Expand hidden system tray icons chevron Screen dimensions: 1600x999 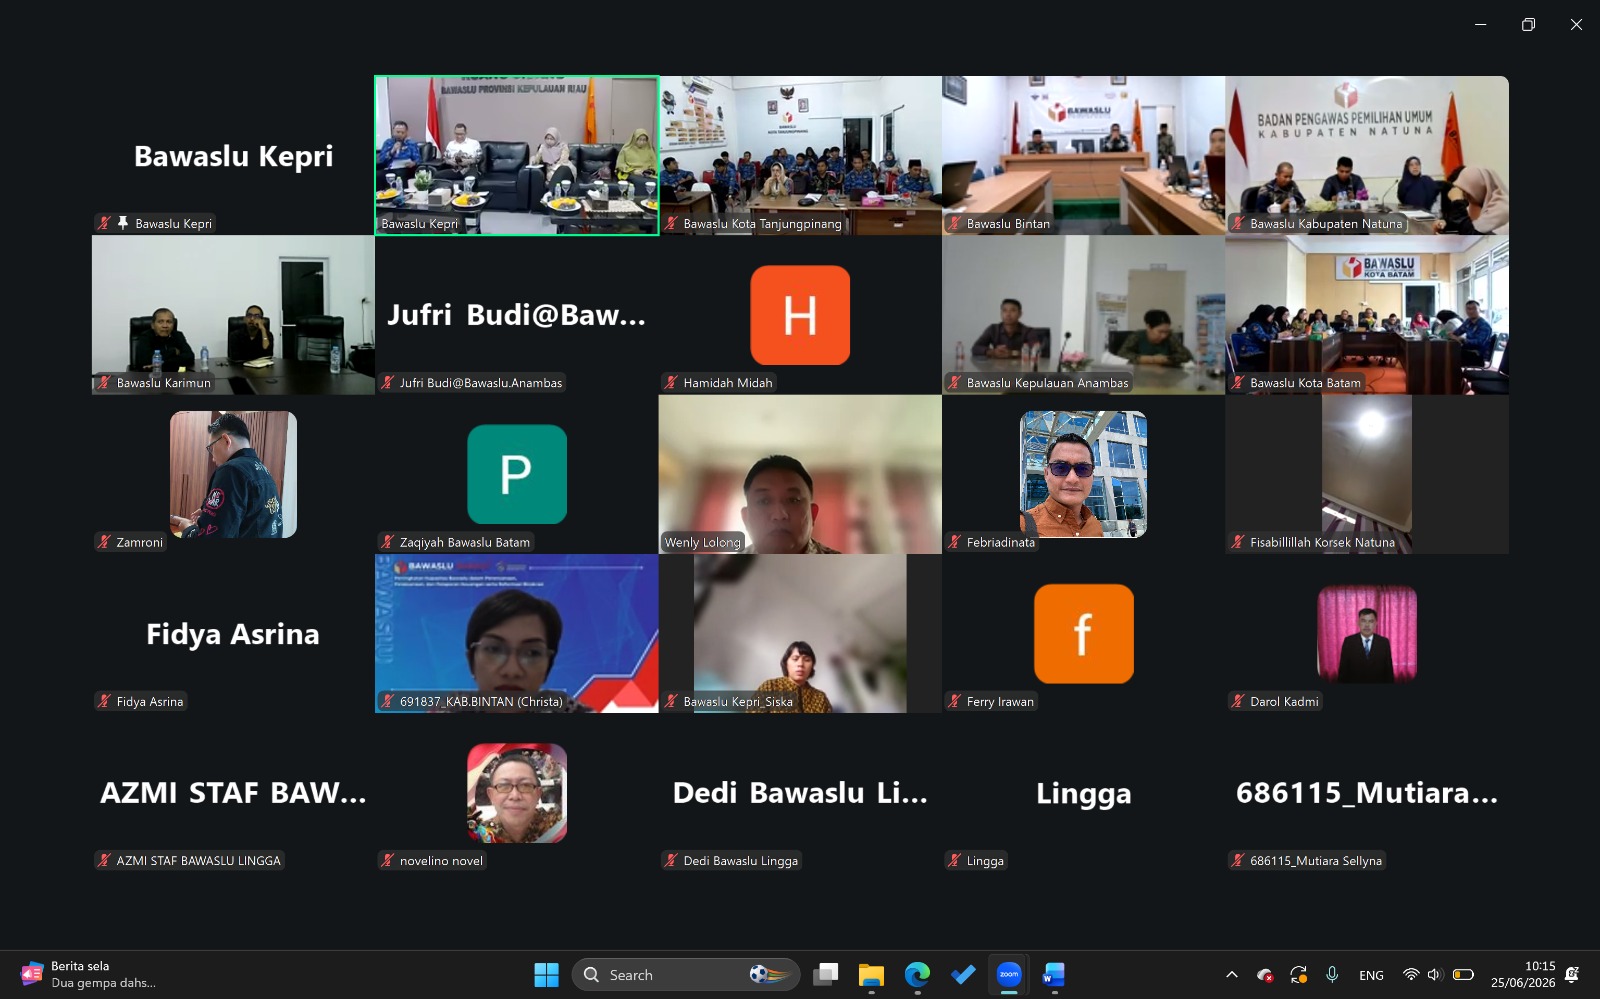pos(1232,975)
